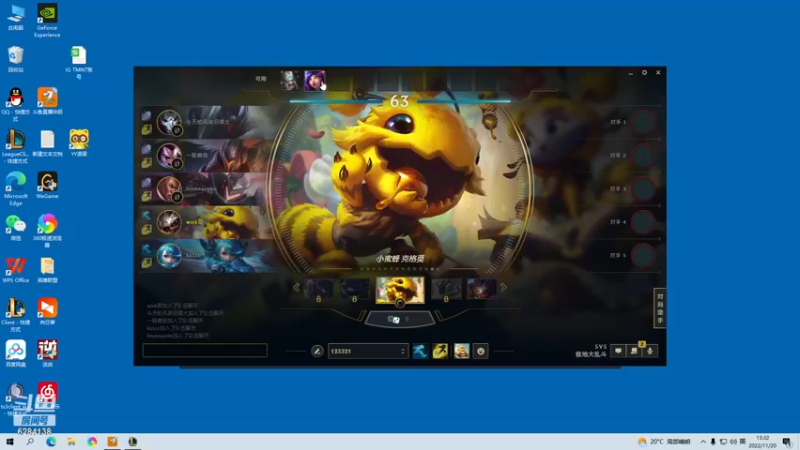
Task: Open 百度网盘 desktop shortcut
Action: coord(16,354)
